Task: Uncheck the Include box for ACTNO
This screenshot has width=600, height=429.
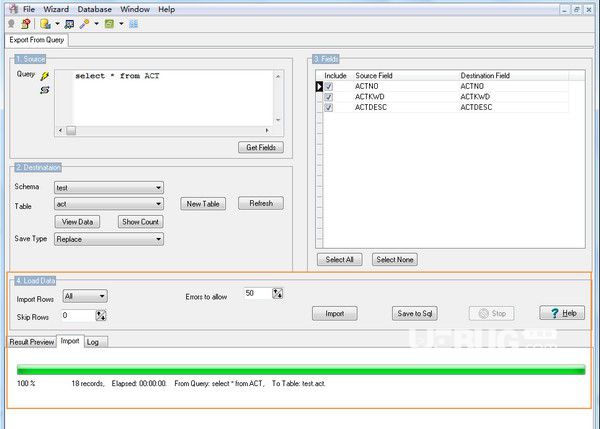Action: [x=328, y=86]
